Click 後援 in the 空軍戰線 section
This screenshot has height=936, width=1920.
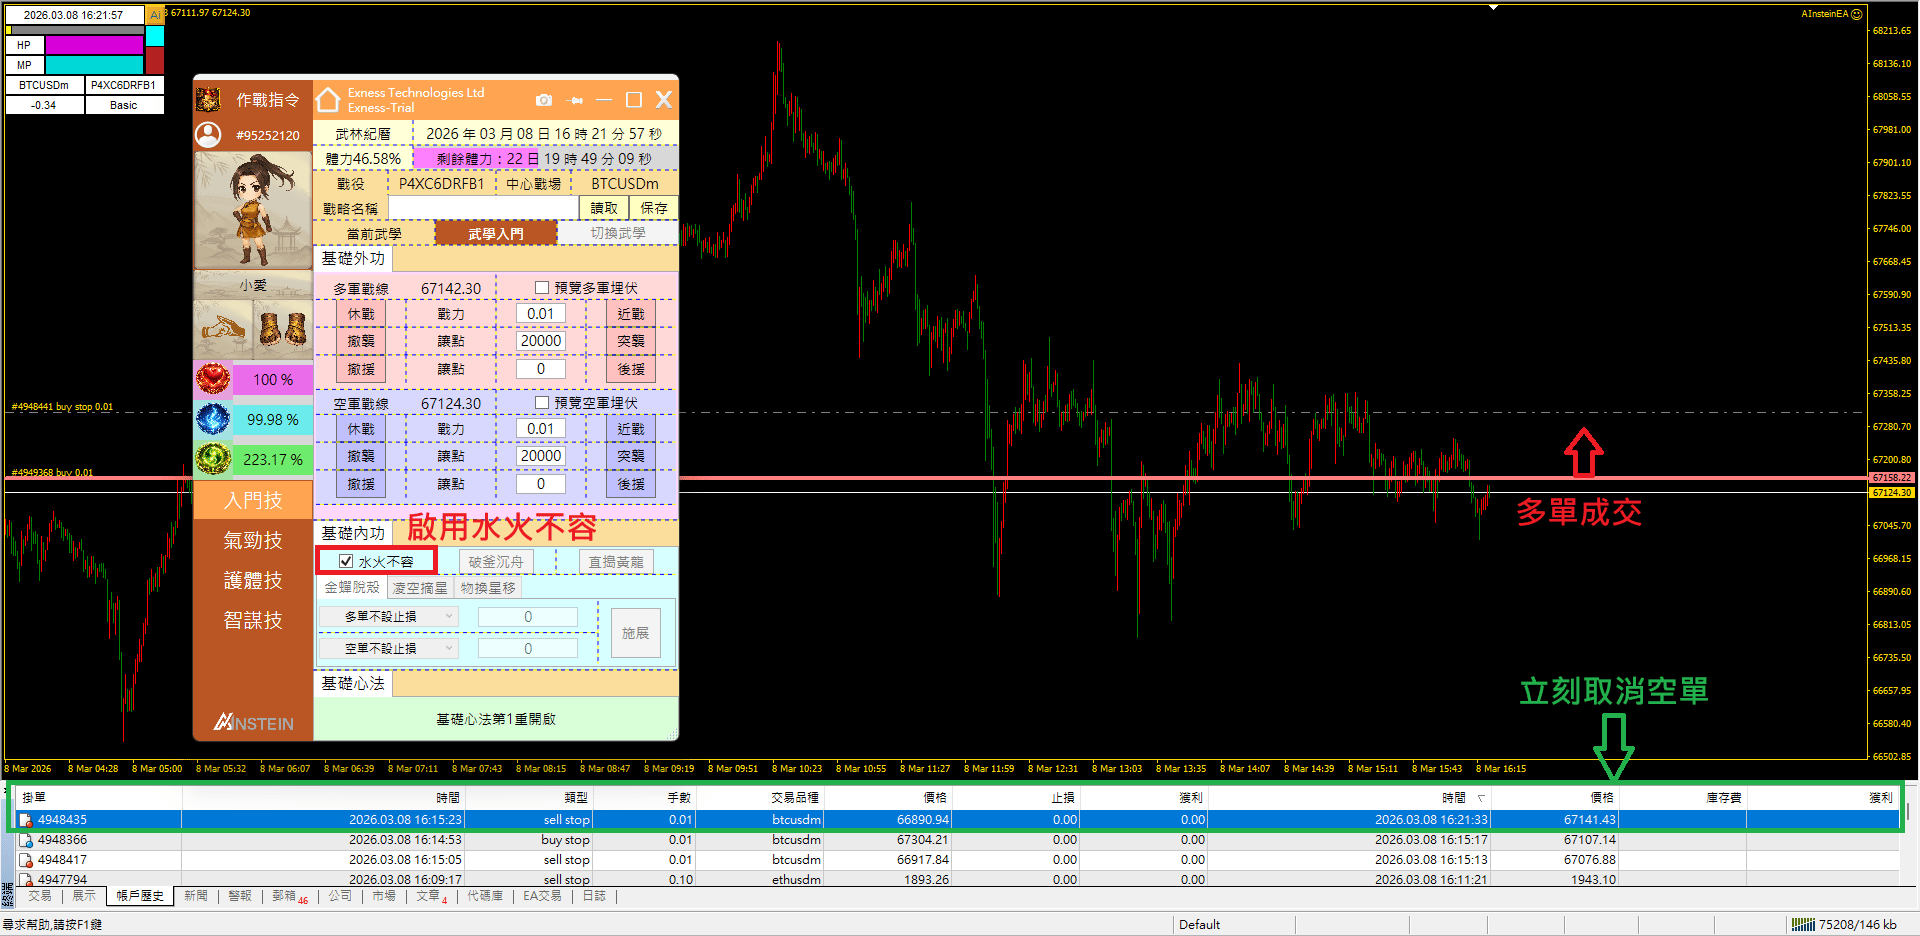click(631, 484)
